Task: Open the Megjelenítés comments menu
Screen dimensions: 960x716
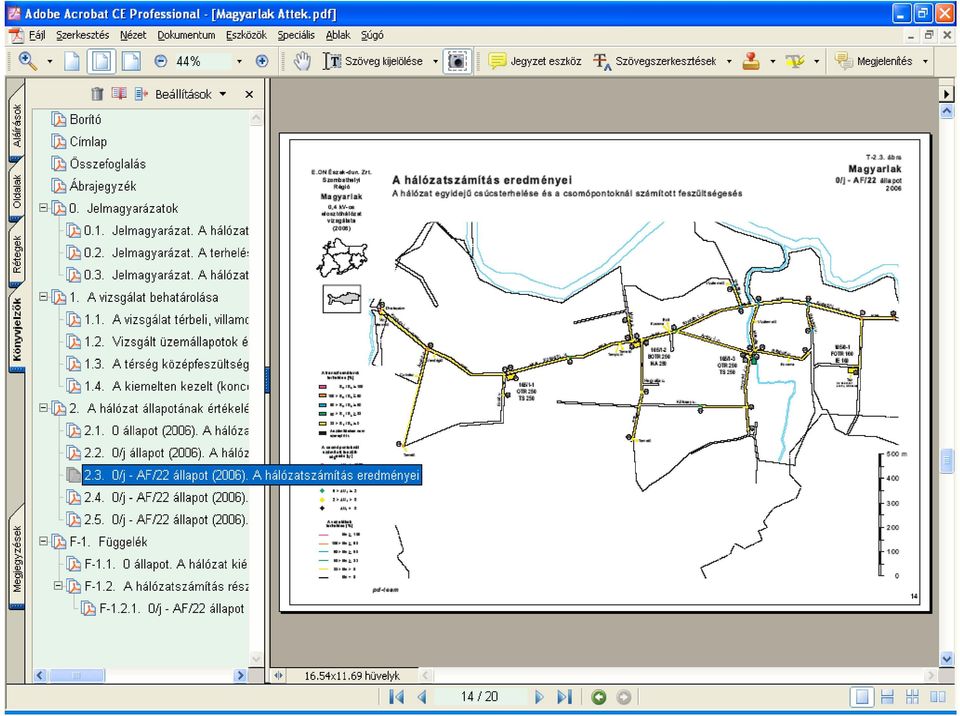Action: click(x=882, y=61)
